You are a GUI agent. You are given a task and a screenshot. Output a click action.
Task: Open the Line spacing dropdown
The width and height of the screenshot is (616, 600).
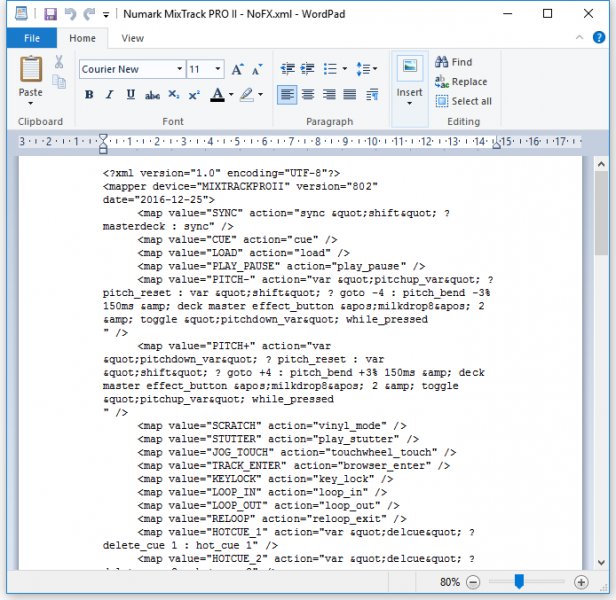[x=367, y=69]
